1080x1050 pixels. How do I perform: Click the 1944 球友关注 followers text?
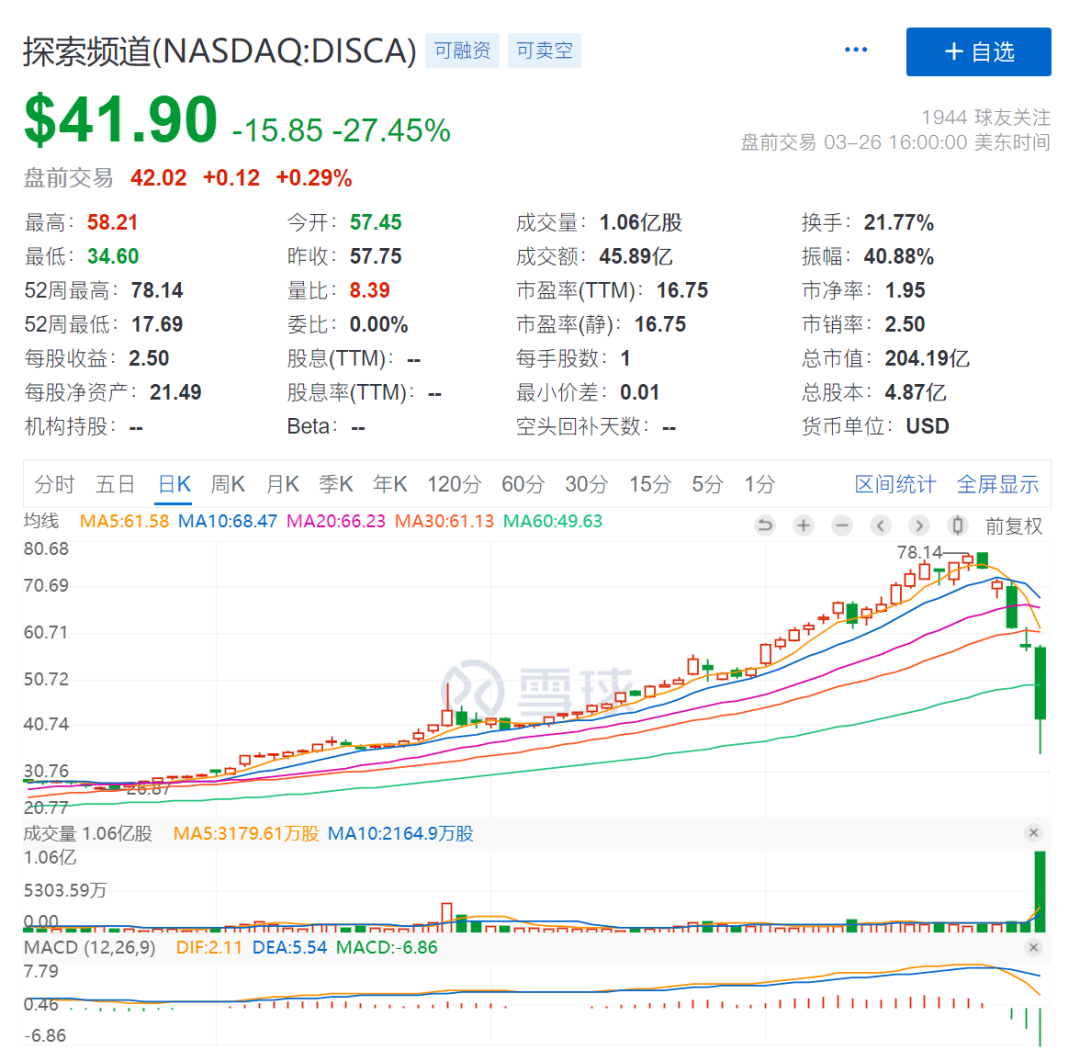[986, 117]
